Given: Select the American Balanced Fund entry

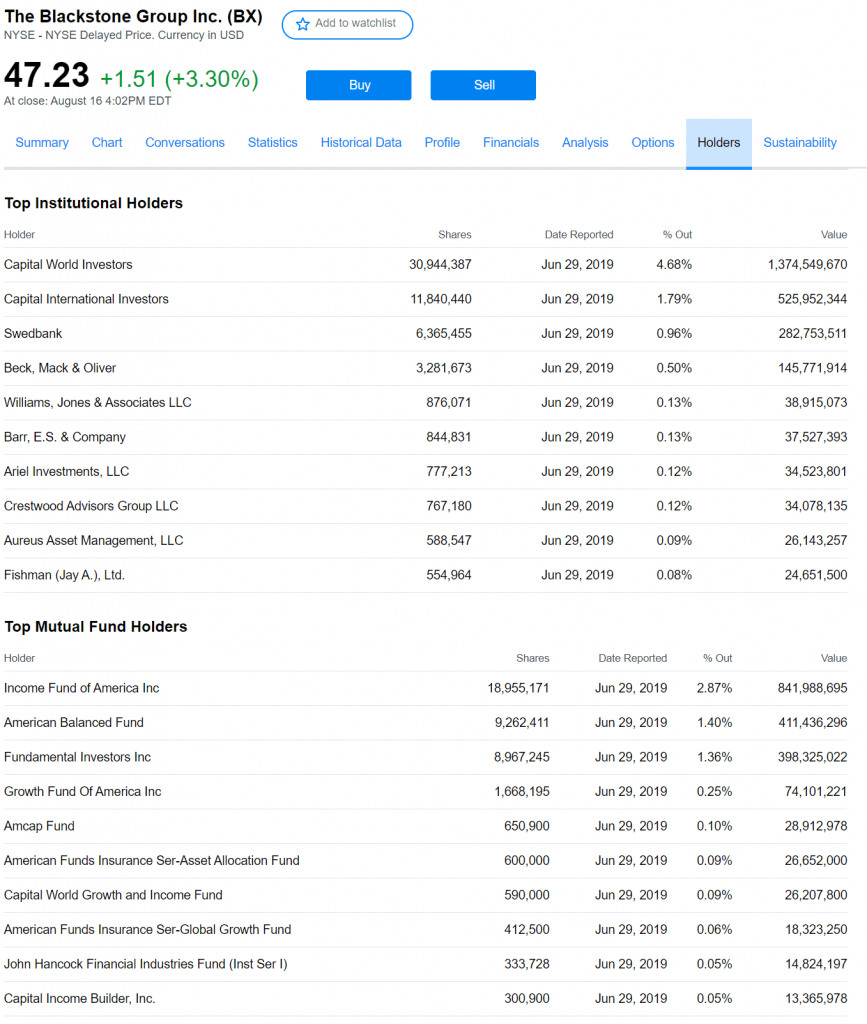Looking at the screenshot, I should pos(74,723).
